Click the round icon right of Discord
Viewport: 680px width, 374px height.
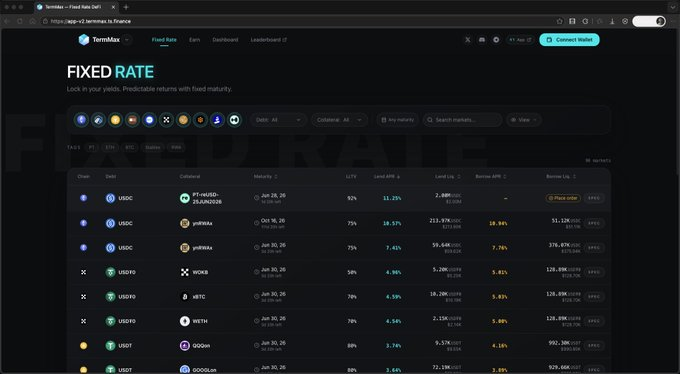pos(496,39)
